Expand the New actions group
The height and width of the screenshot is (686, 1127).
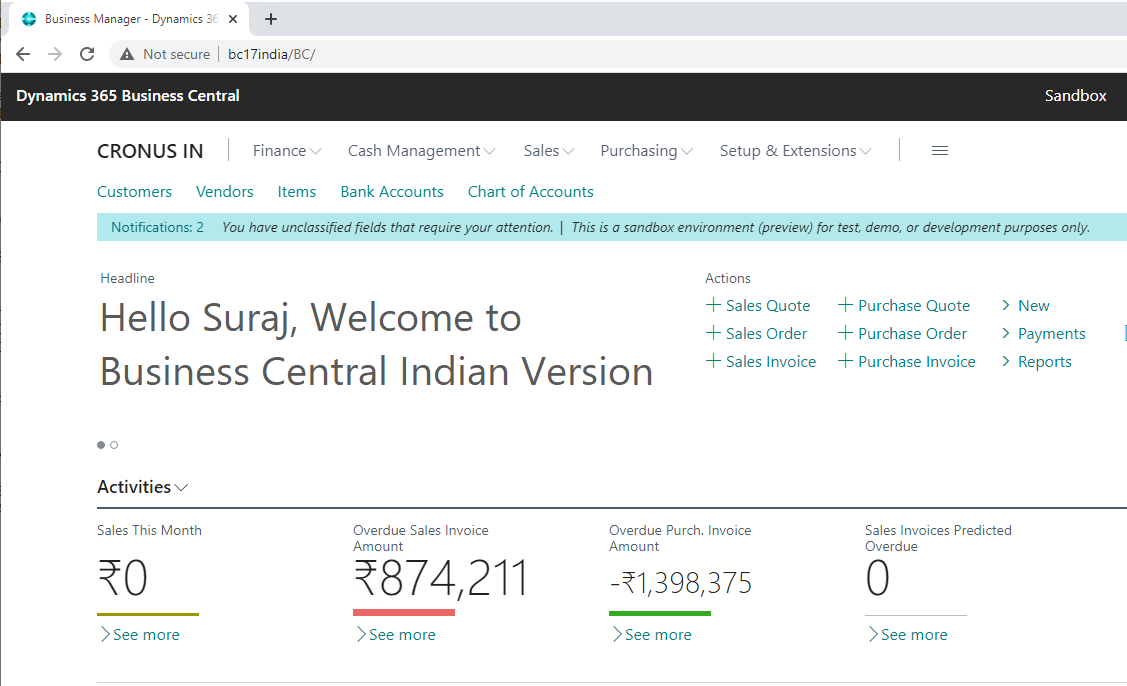(x=1026, y=306)
